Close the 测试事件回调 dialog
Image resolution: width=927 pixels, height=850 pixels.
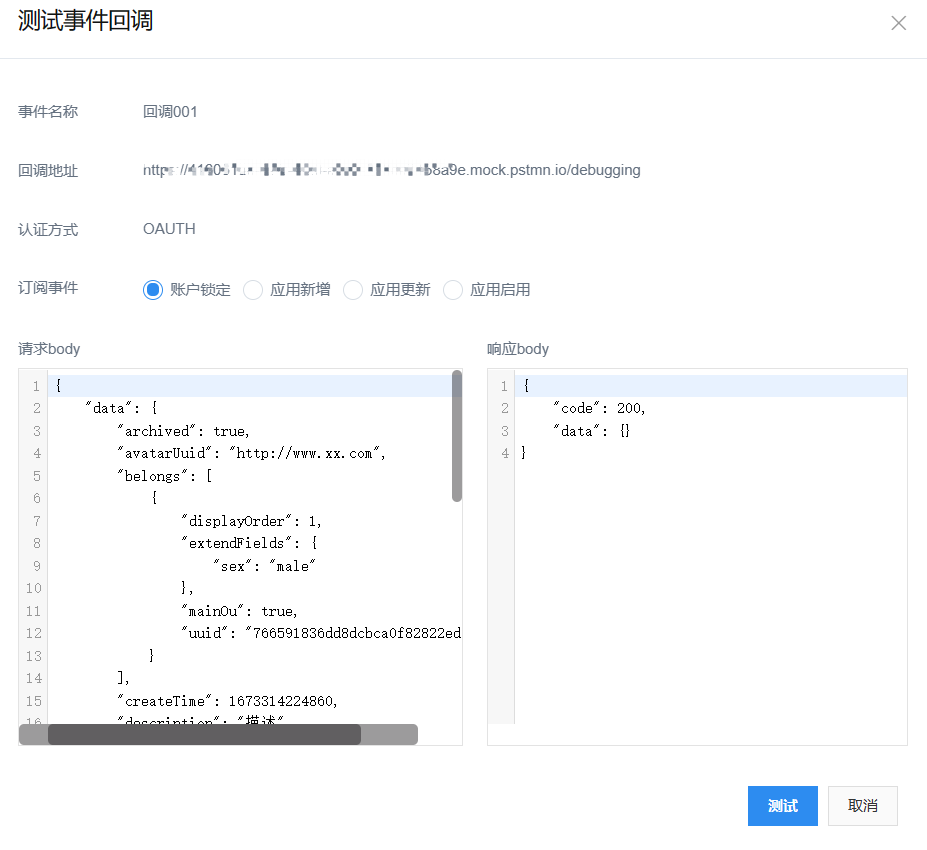pos(898,23)
